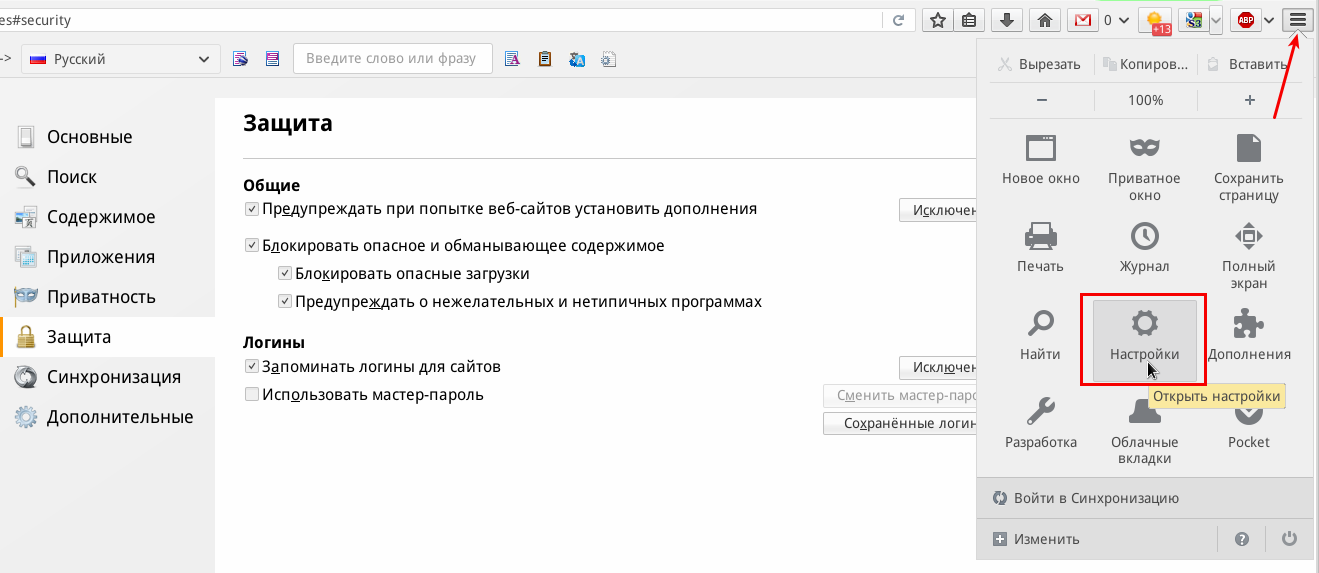The image size is (1319, 573).
Task: Select Поиск in the settings sidebar
Action: tap(107, 177)
